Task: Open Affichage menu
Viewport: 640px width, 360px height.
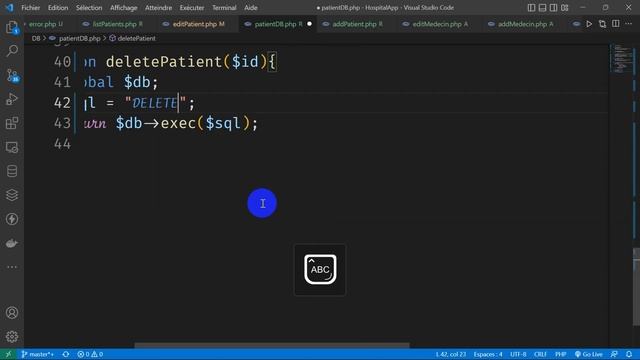Action: 124,8
